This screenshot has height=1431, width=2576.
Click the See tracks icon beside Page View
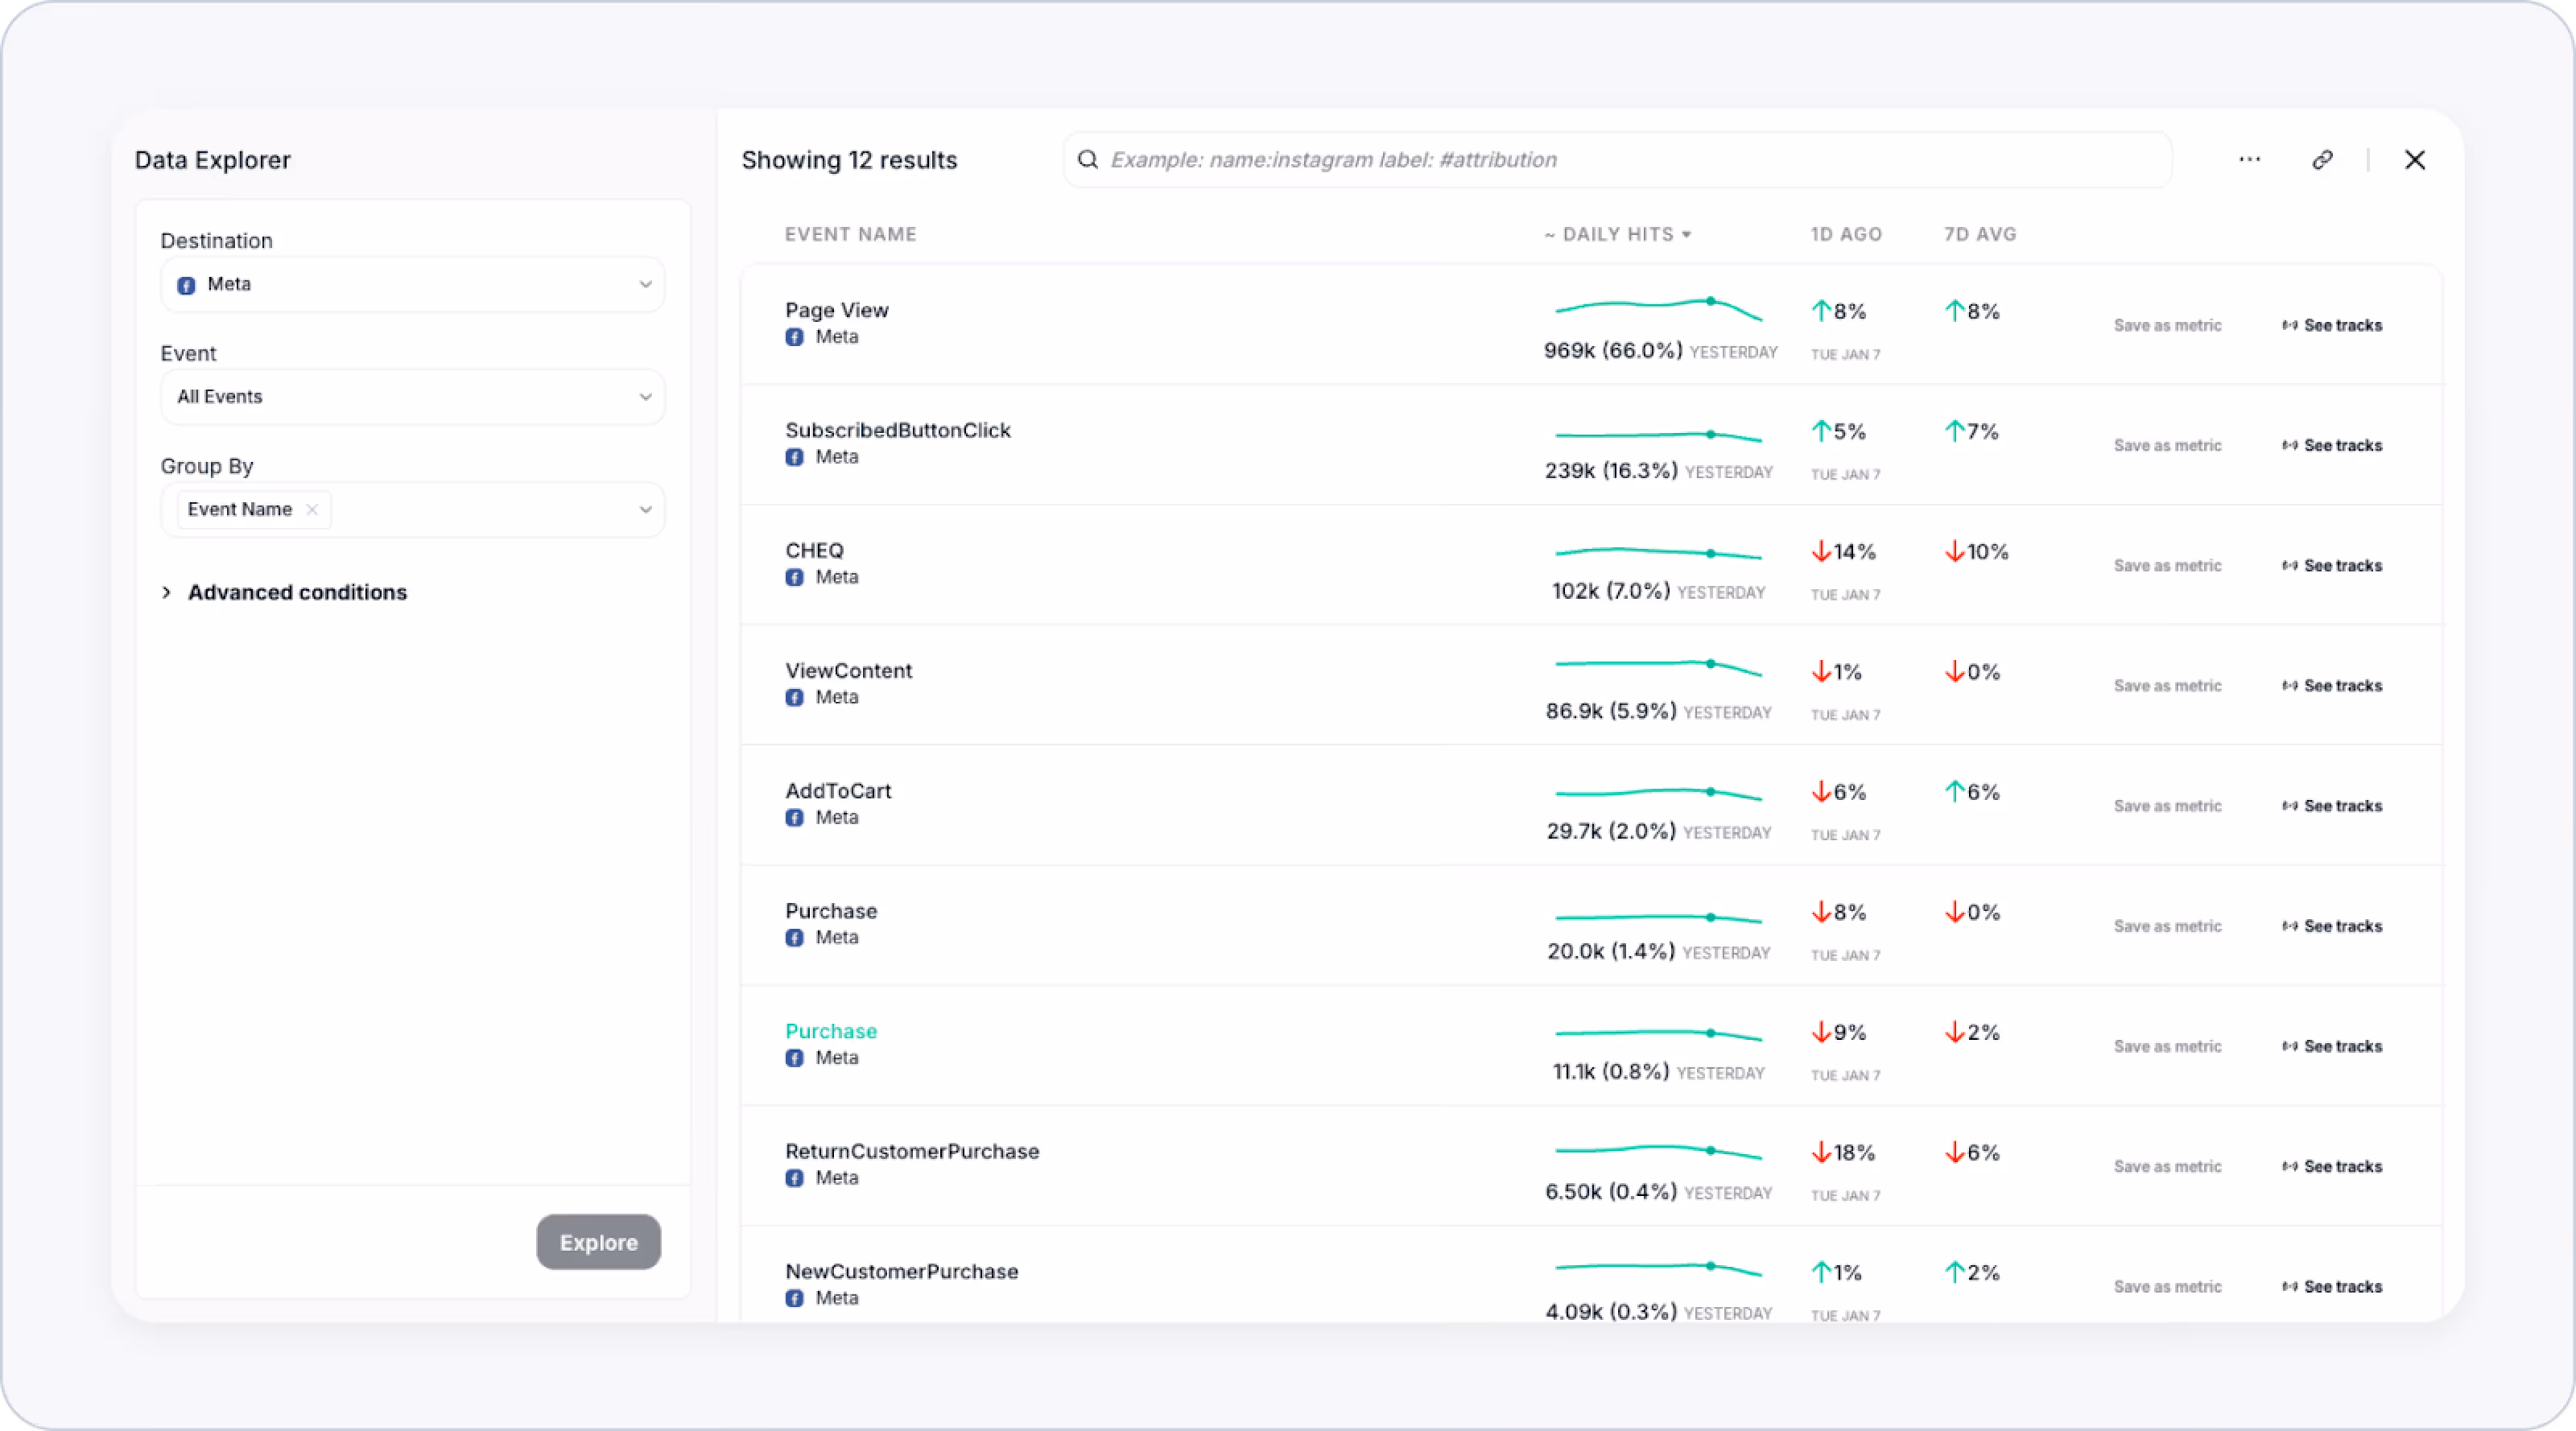tap(2291, 325)
